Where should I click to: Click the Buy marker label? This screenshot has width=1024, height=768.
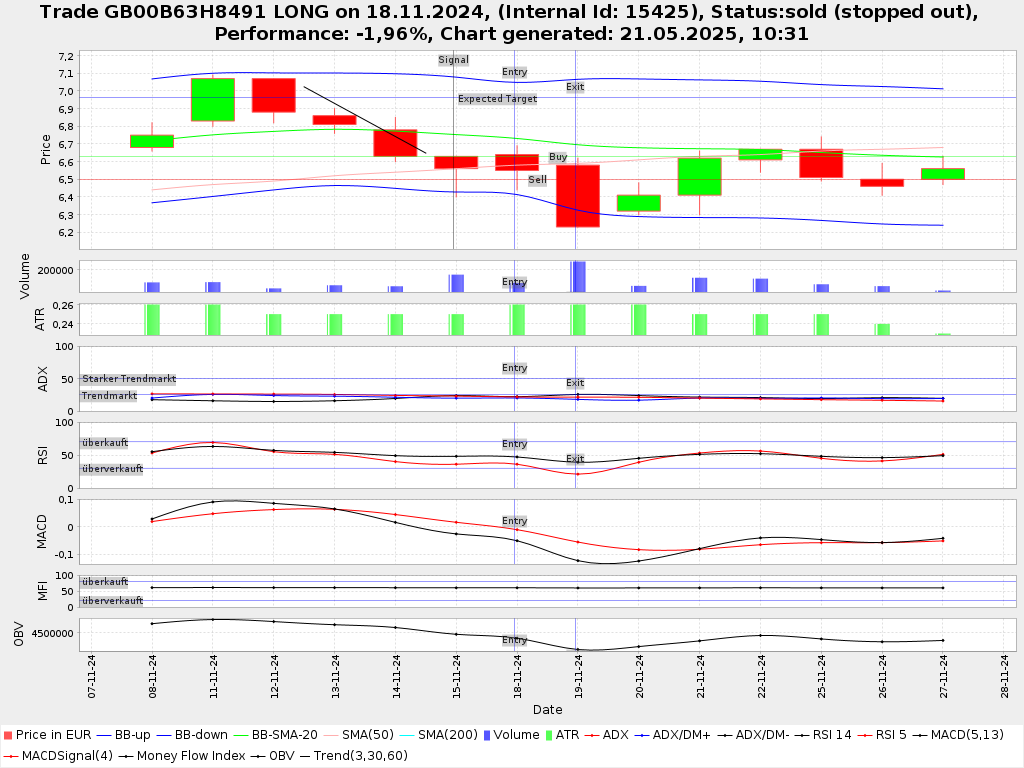click(558, 157)
